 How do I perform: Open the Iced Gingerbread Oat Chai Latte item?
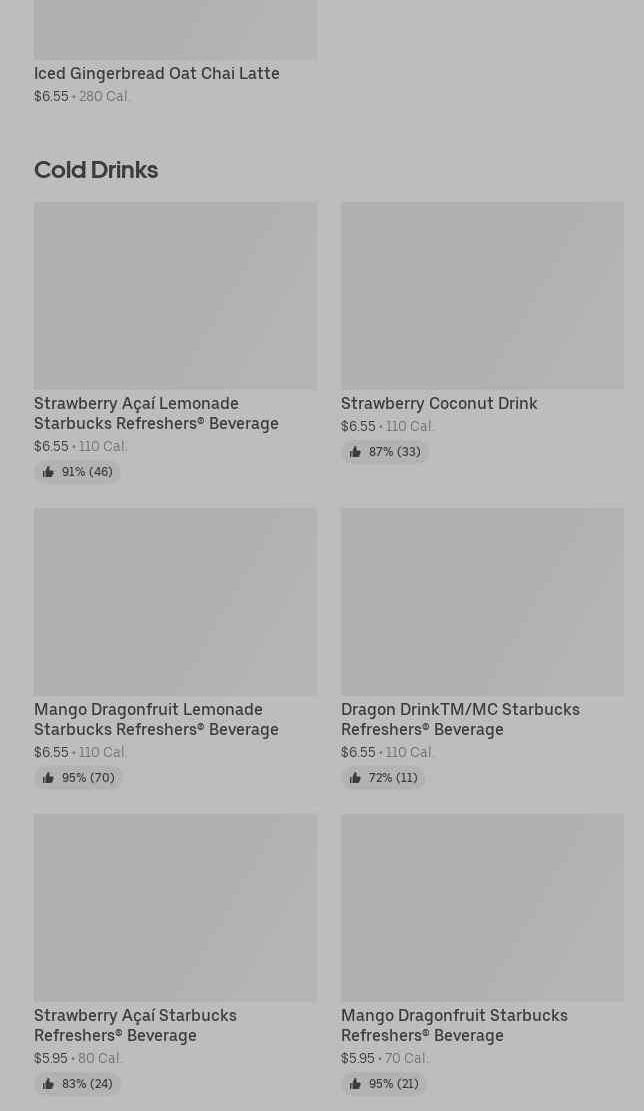tap(157, 73)
